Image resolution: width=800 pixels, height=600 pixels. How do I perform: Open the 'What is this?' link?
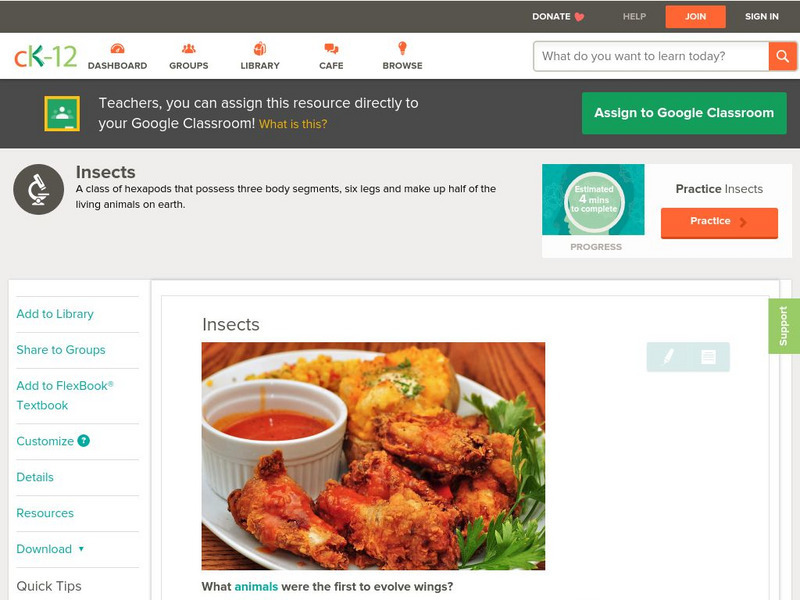point(293,124)
